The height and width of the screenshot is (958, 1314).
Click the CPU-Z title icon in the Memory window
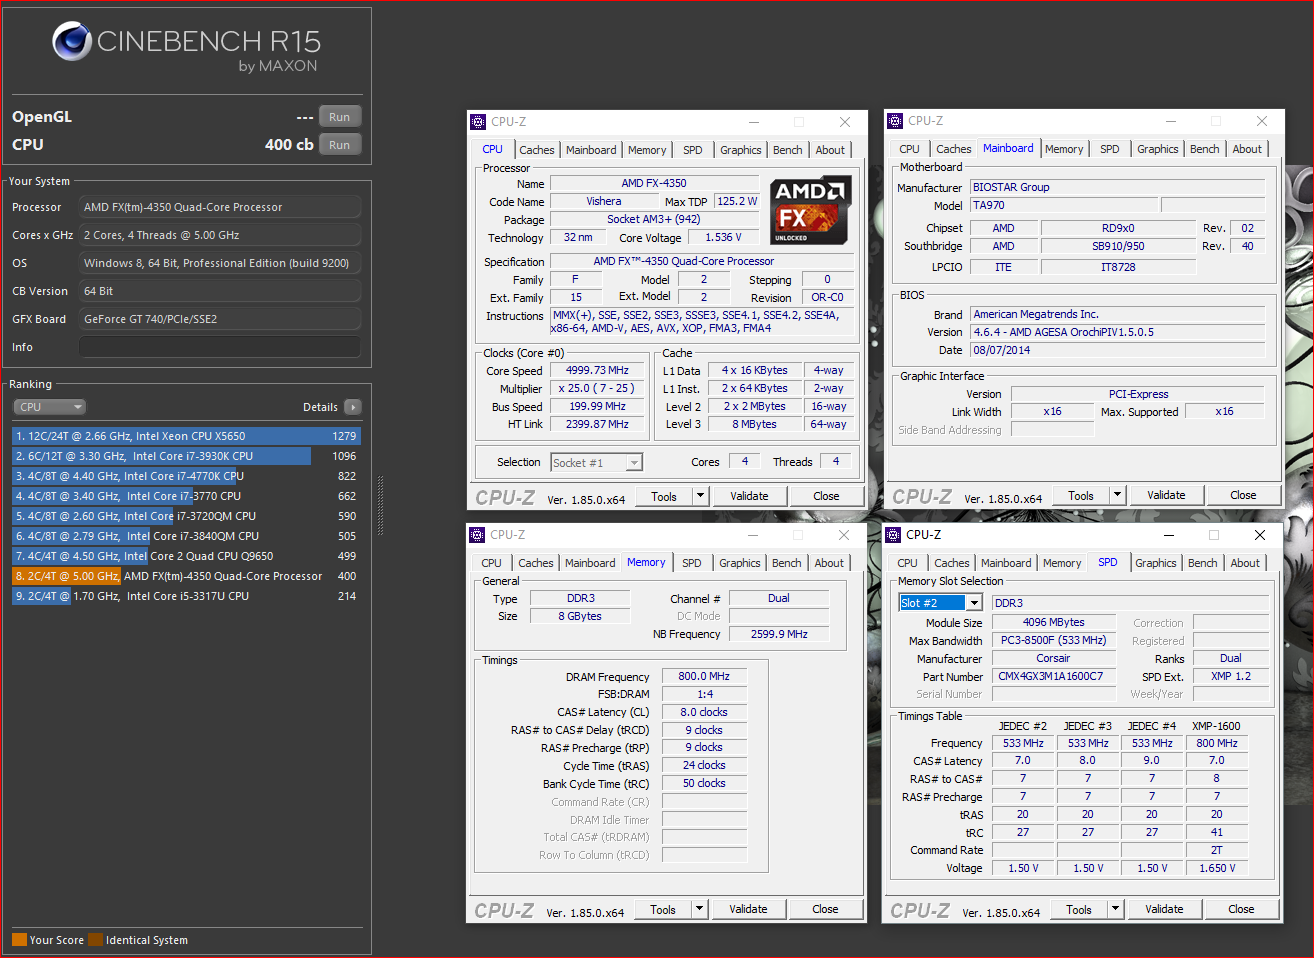(477, 535)
